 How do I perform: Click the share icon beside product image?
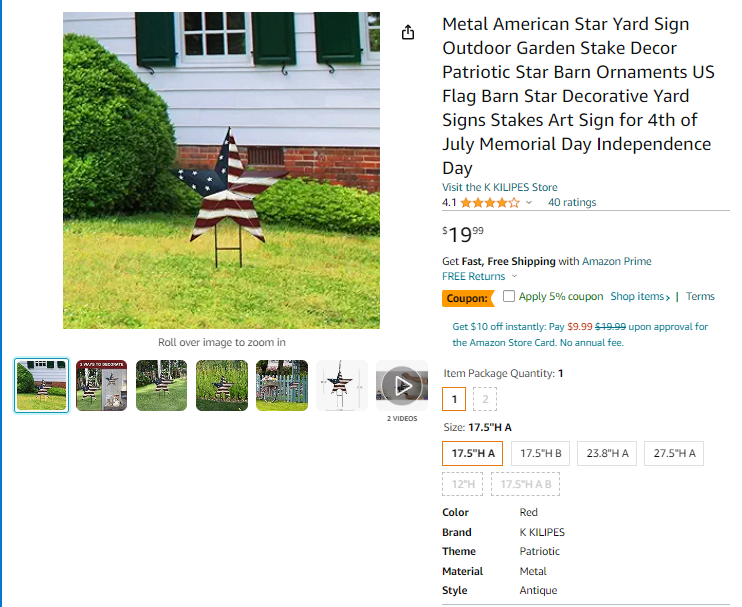[408, 33]
